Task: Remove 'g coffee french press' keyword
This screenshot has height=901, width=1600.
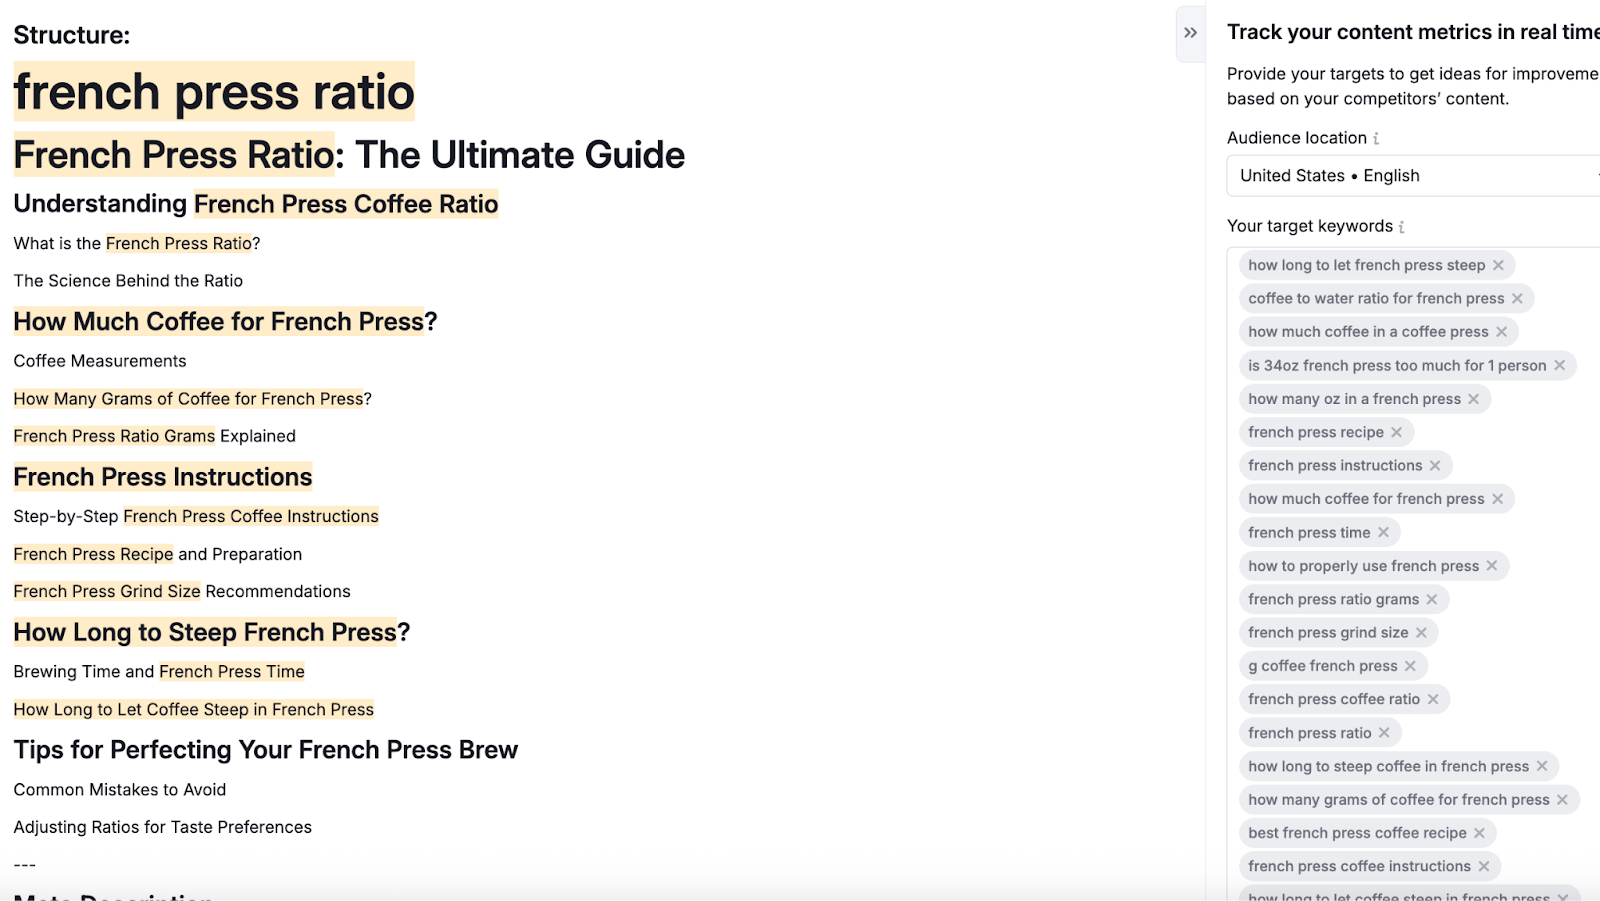Action: 1410,666
